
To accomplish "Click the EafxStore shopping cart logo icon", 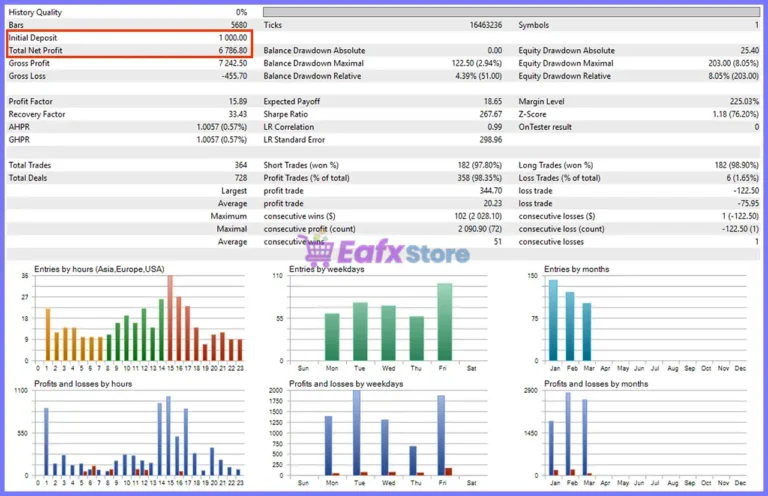I will (318, 251).
